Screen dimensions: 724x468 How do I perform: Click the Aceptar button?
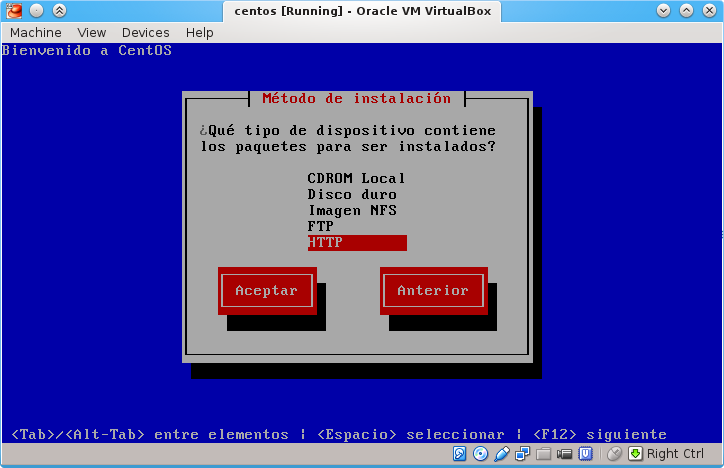(x=267, y=291)
